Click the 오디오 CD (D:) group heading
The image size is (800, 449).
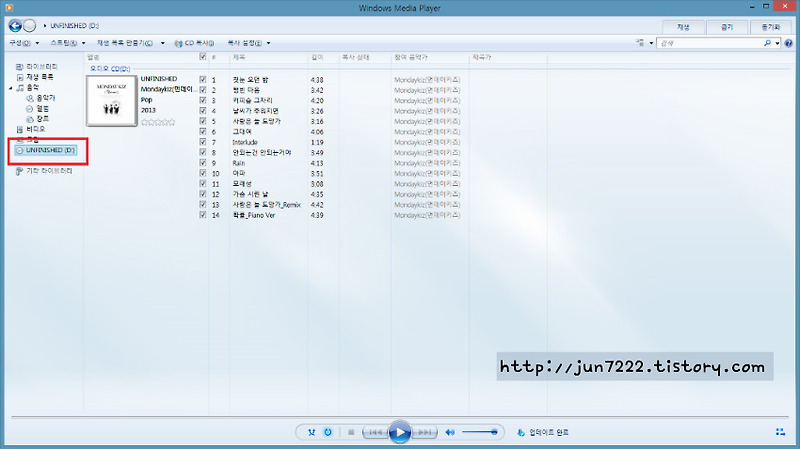pyautogui.click(x=110, y=68)
